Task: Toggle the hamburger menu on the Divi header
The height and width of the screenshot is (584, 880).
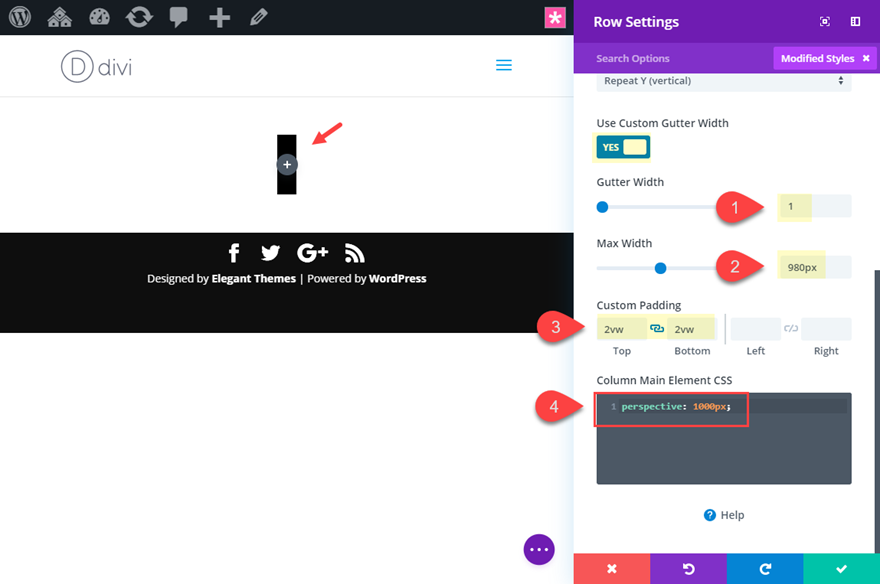Action: (504, 65)
